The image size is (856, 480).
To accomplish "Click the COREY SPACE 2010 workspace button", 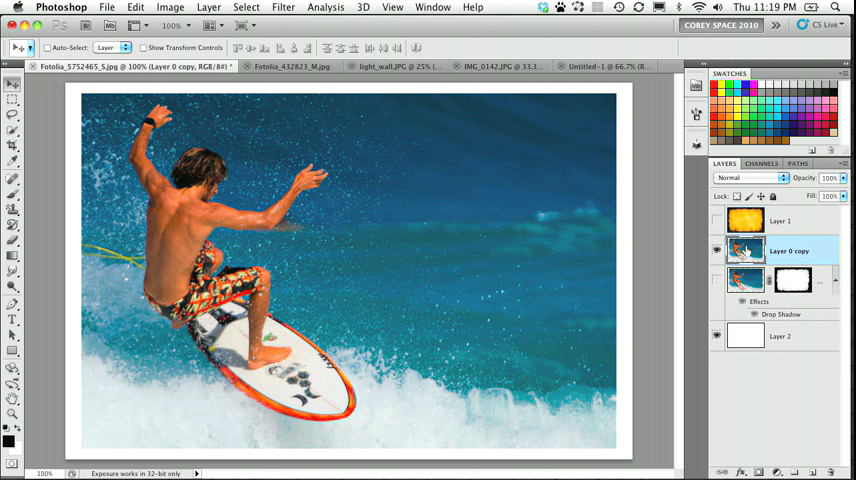I will (x=721, y=25).
